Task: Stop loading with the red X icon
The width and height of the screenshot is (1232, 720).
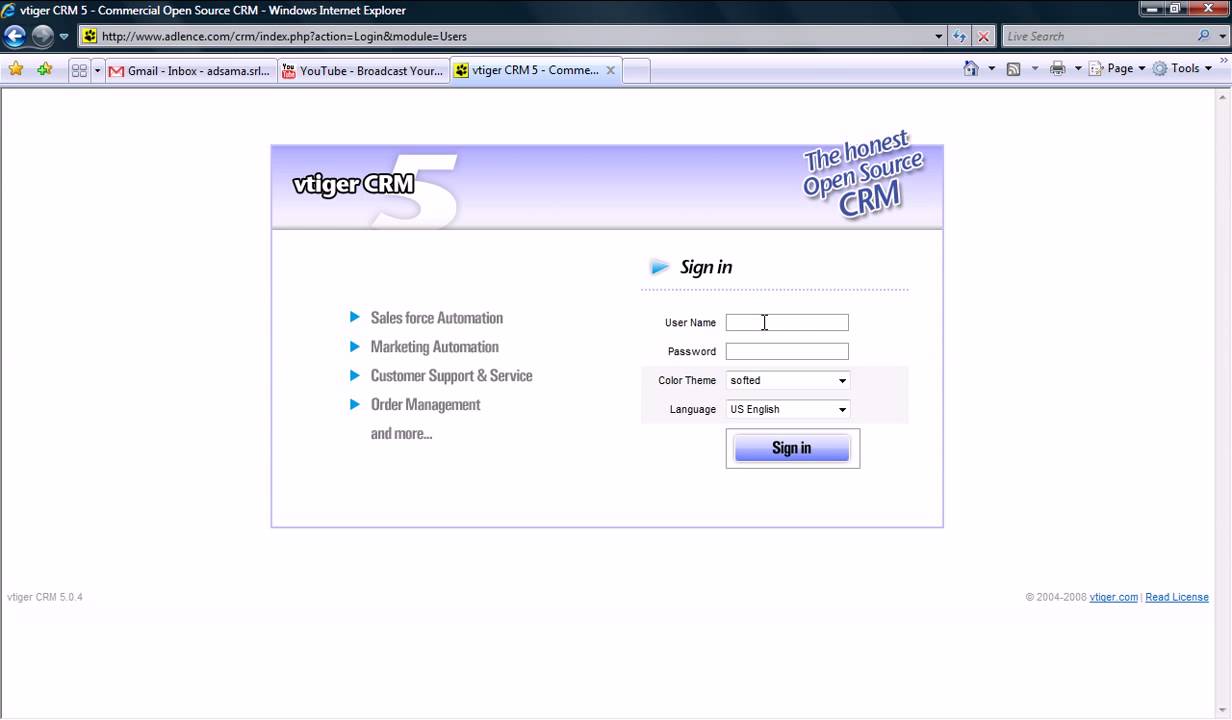Action: pos(984,36)
